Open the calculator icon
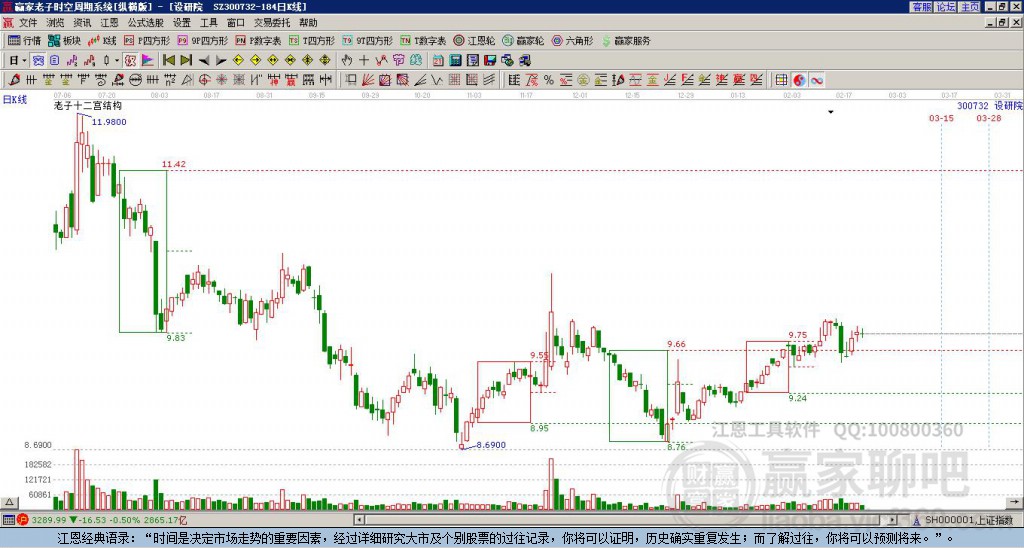Screen dimensions: 1024x548 pos(456,61)
